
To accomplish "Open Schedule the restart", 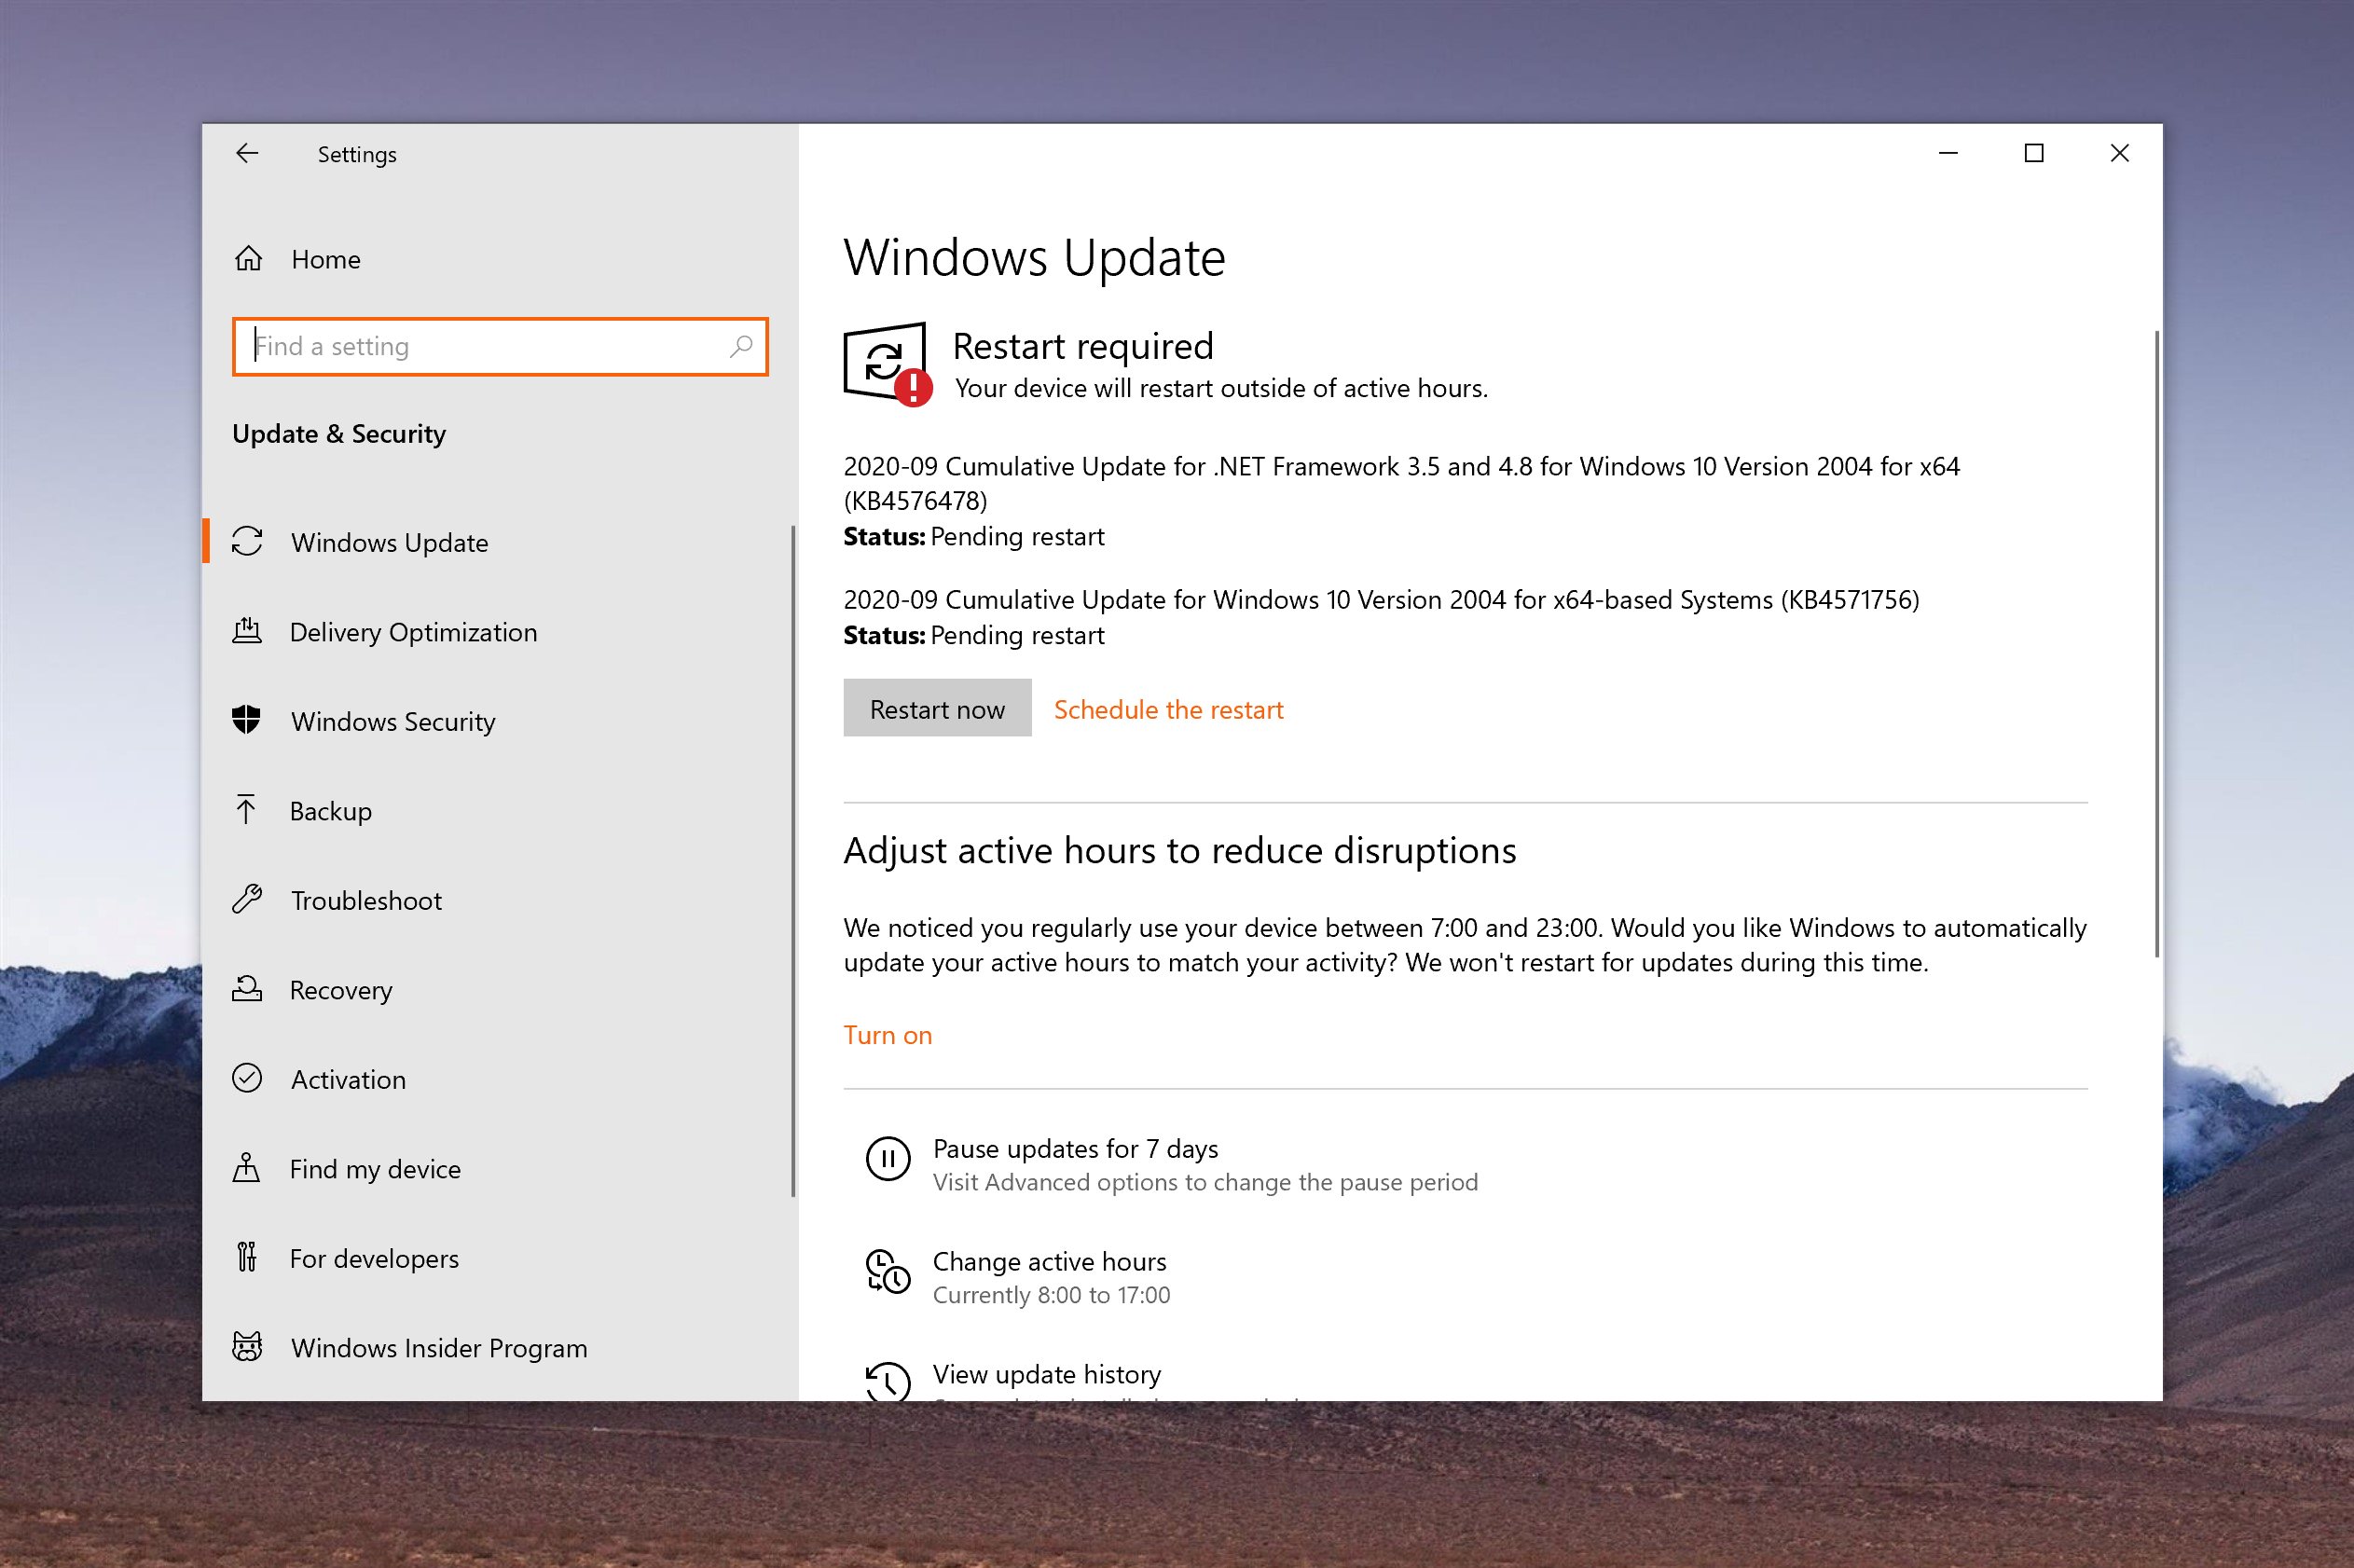I will [1168, 708].
